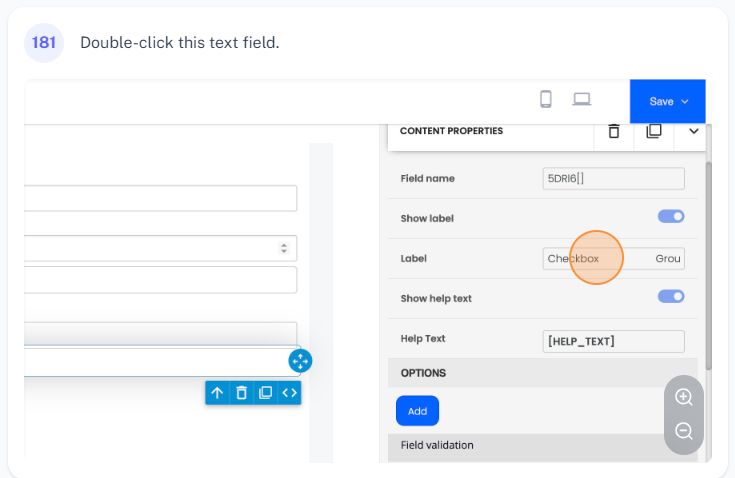Viewport: 735px width, 478px height.
Task: Open the select field with up-down arrows
Action: click(160, 248)
